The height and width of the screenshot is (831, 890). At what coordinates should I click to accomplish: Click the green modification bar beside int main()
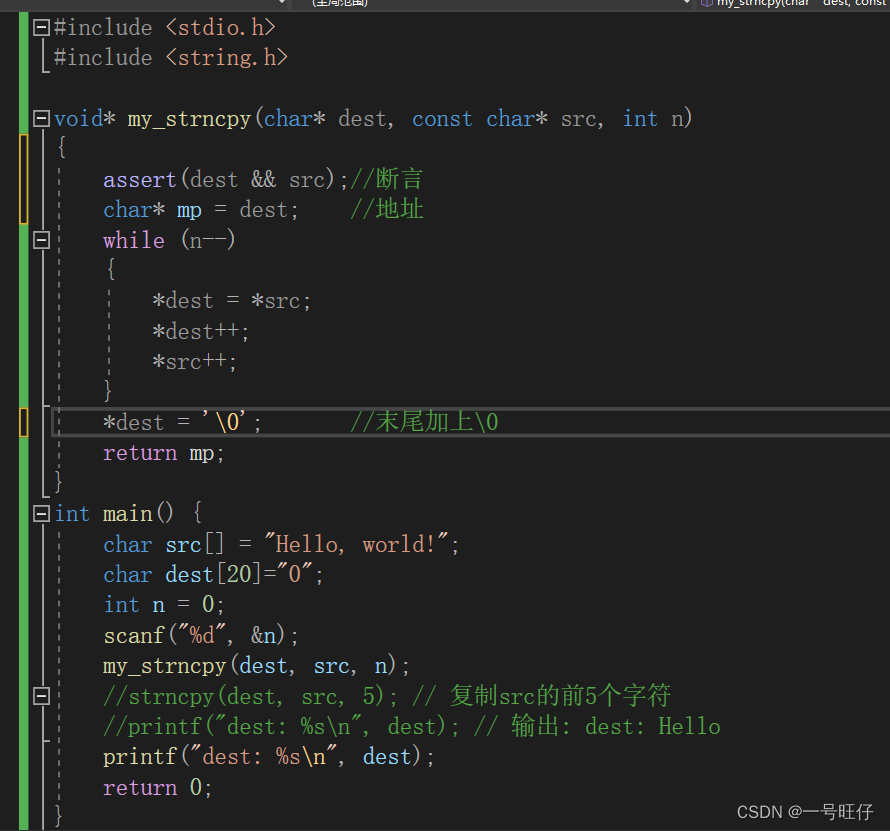point(22,513)
